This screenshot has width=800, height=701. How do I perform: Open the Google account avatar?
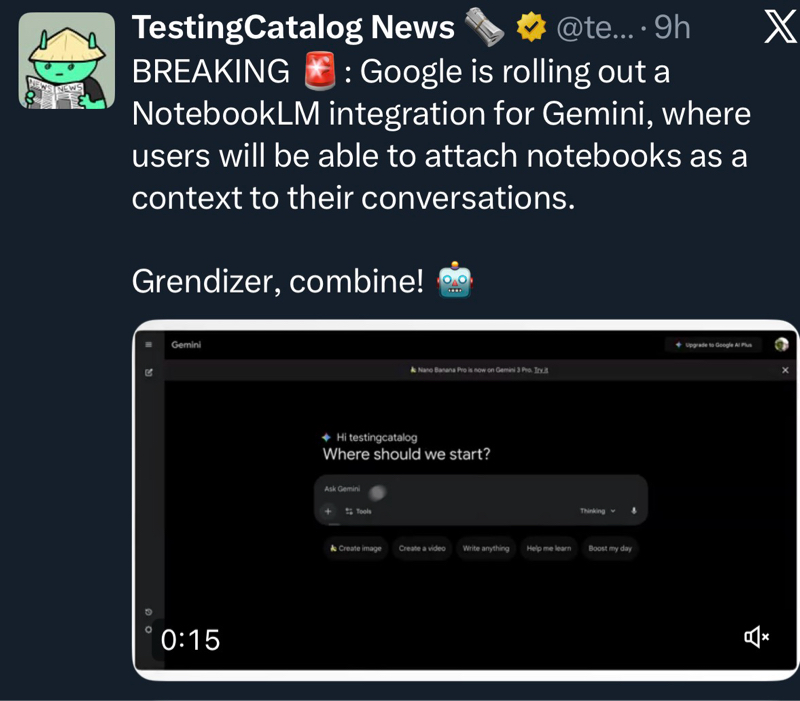(781, 345)
